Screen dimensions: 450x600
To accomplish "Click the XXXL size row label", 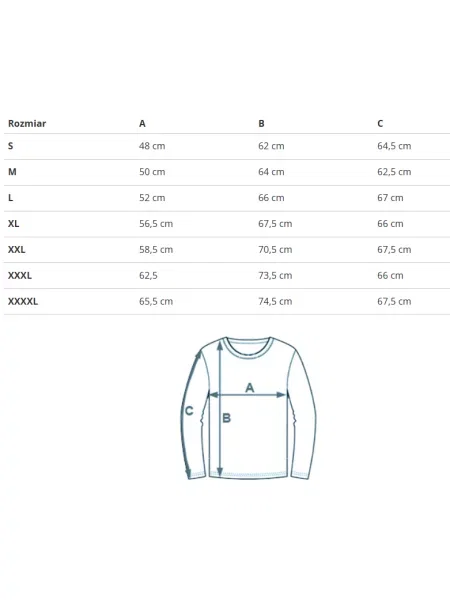I will (x=20, y=276).
